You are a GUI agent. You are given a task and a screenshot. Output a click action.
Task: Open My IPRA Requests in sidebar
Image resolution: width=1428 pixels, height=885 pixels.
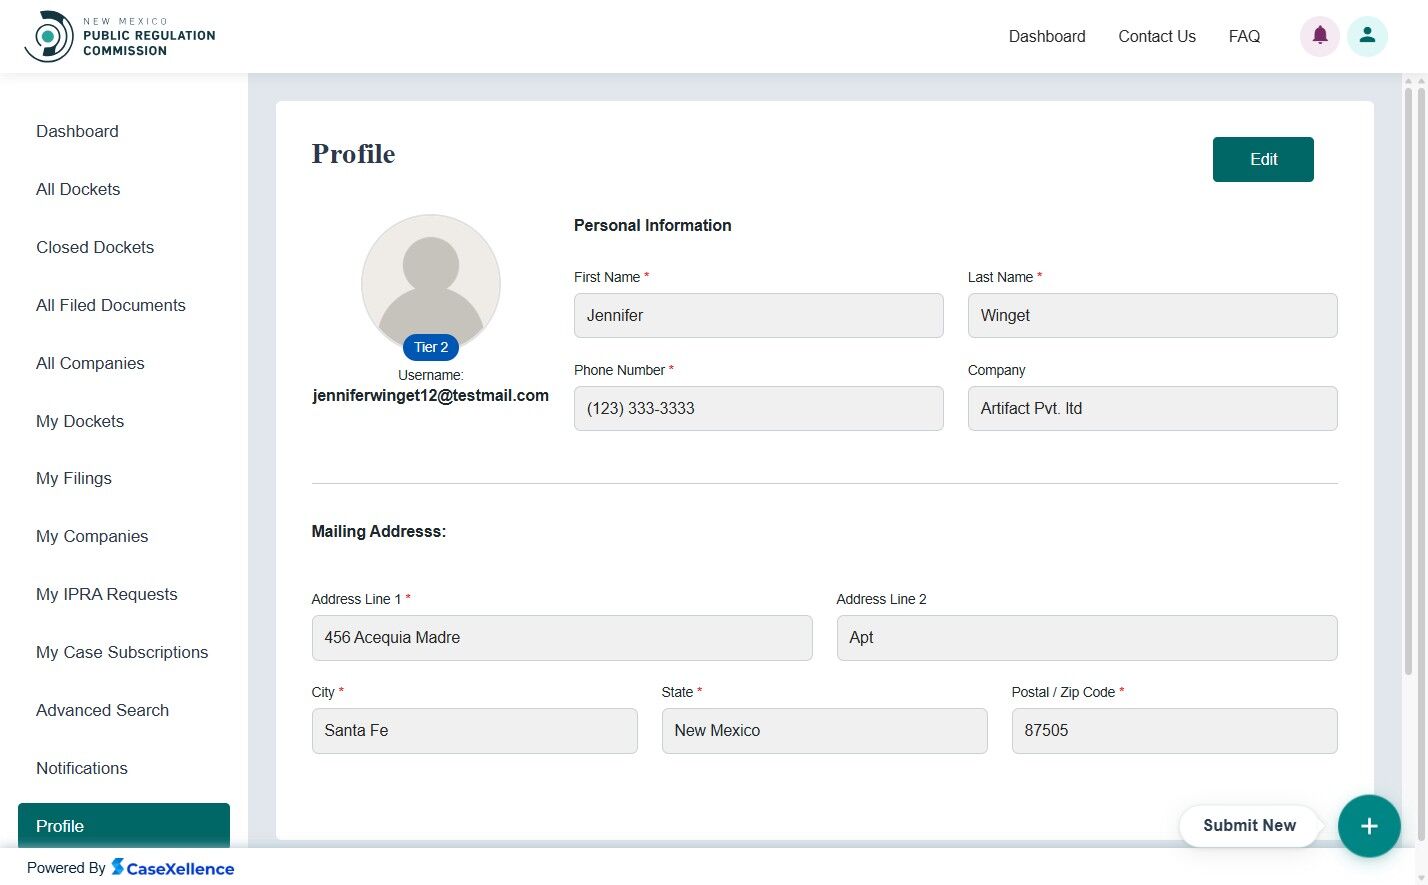point(107,594)
